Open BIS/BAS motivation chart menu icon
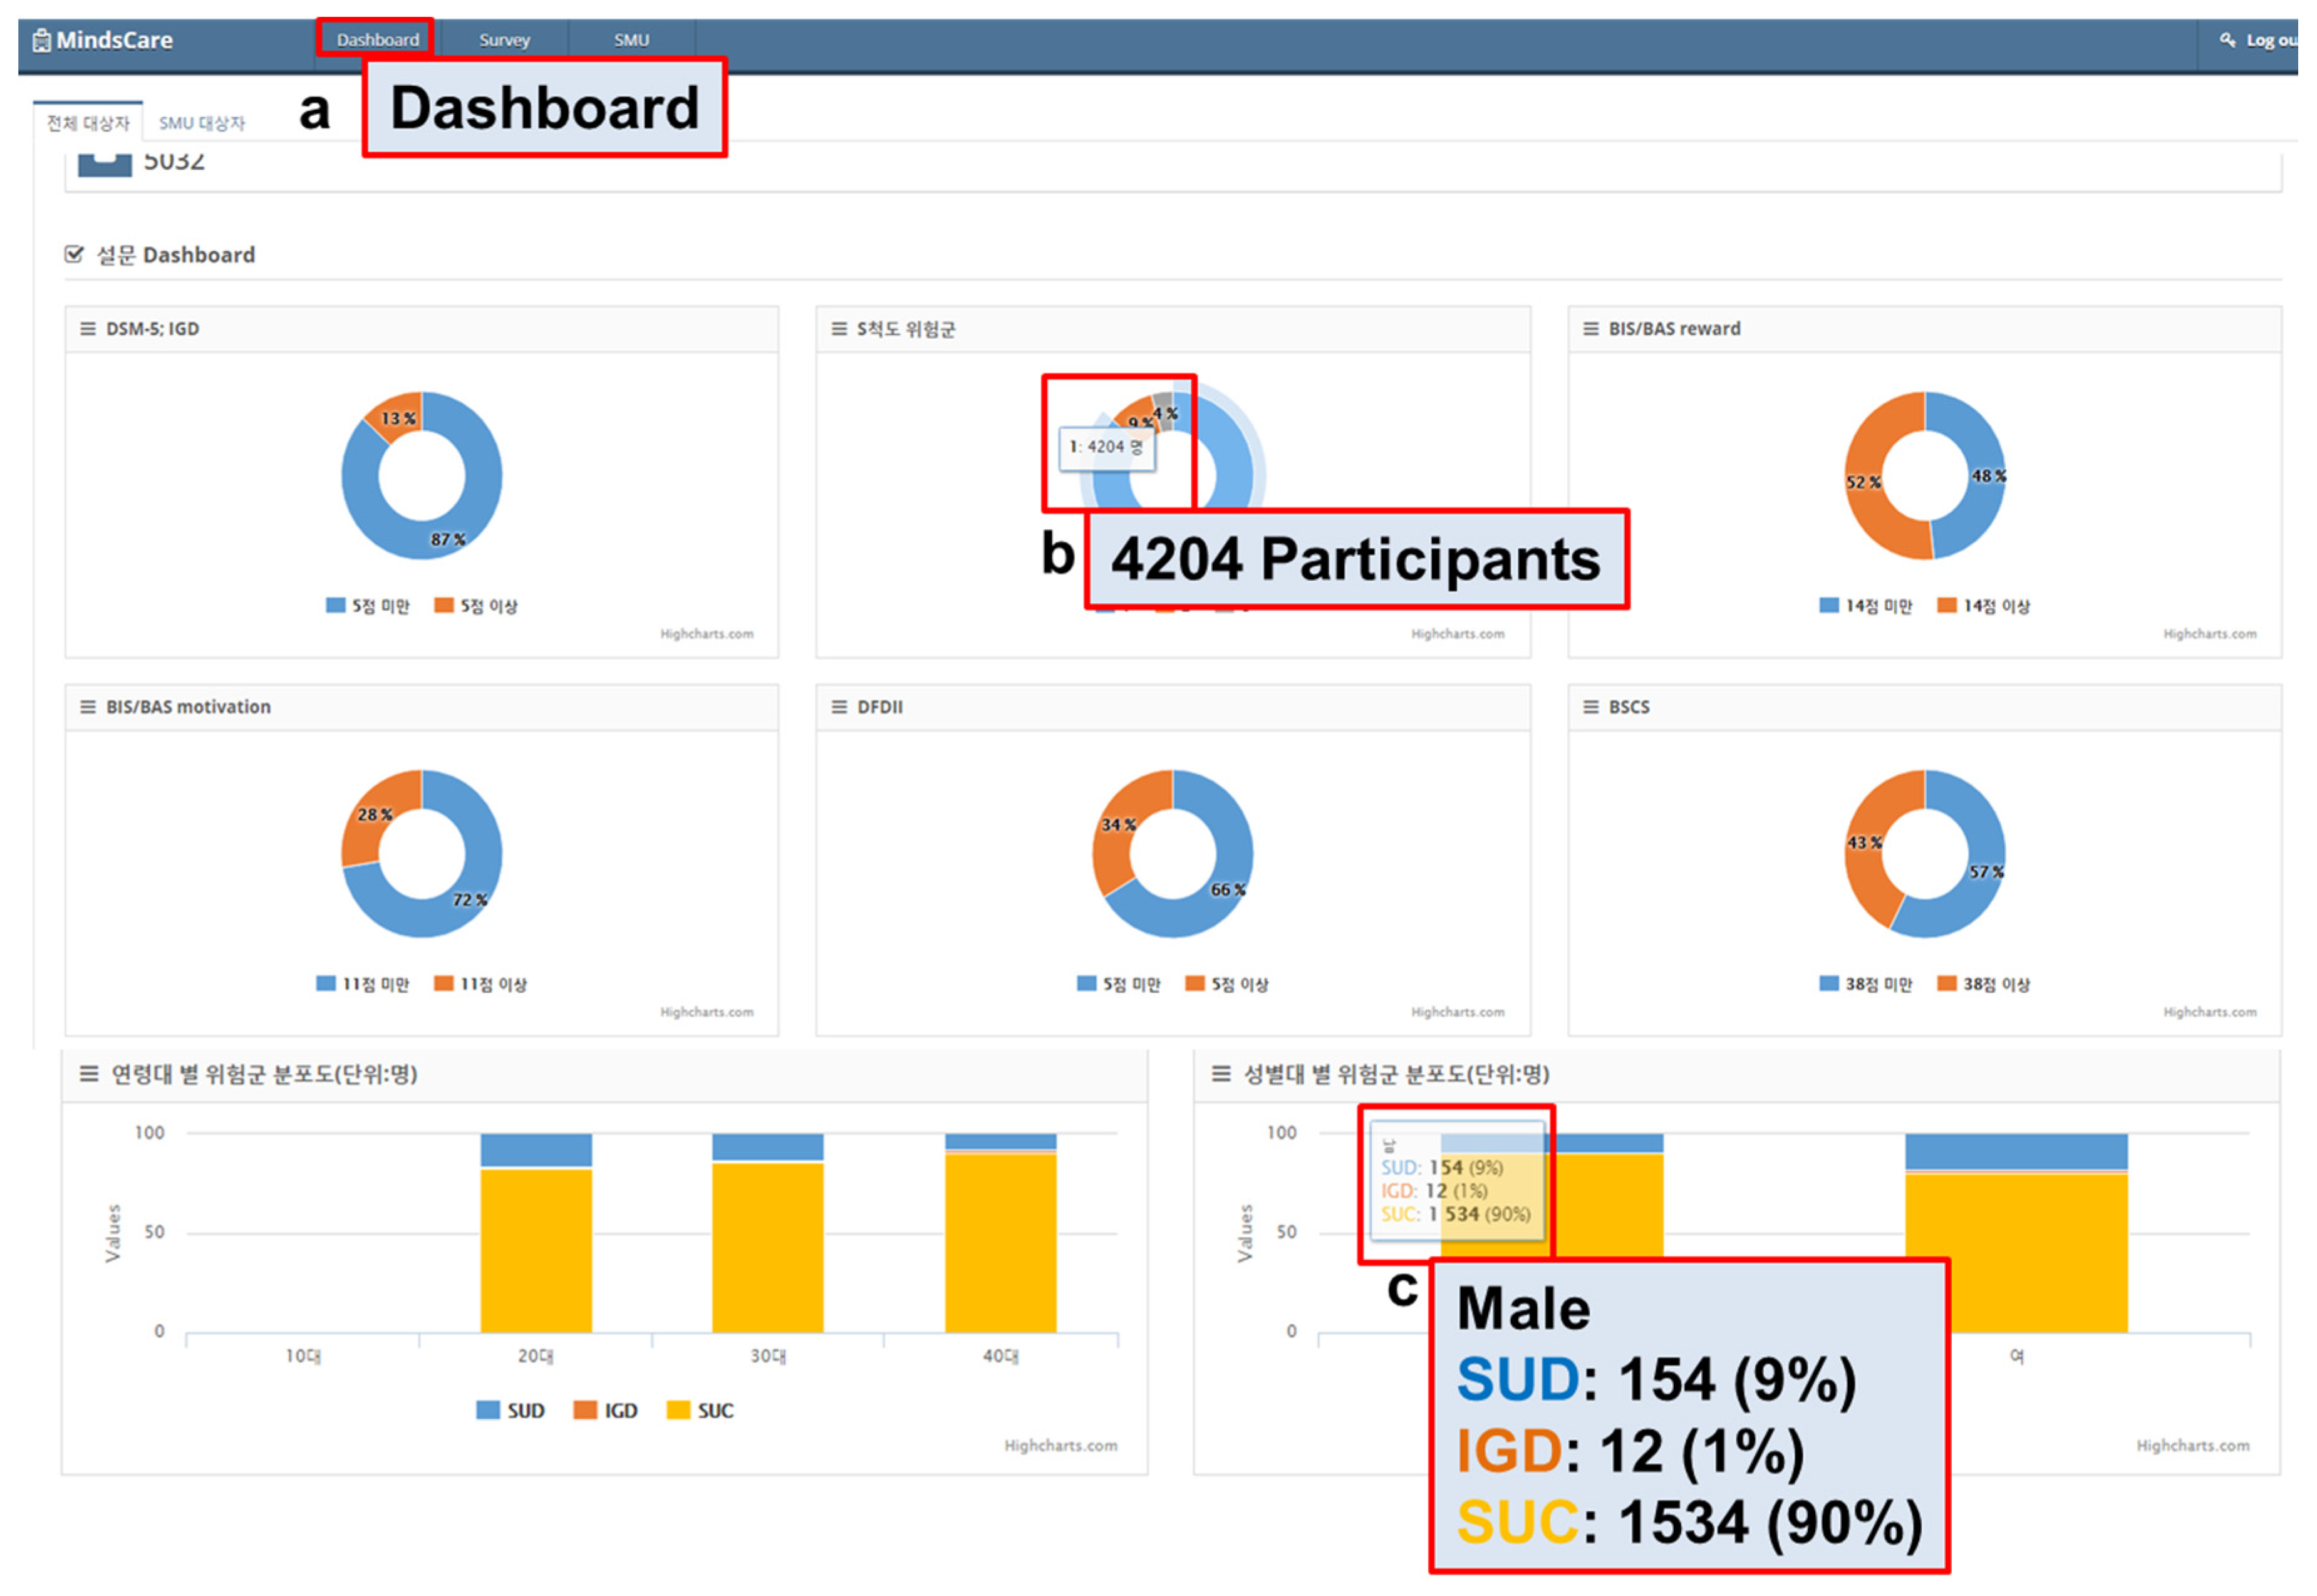 88,707
